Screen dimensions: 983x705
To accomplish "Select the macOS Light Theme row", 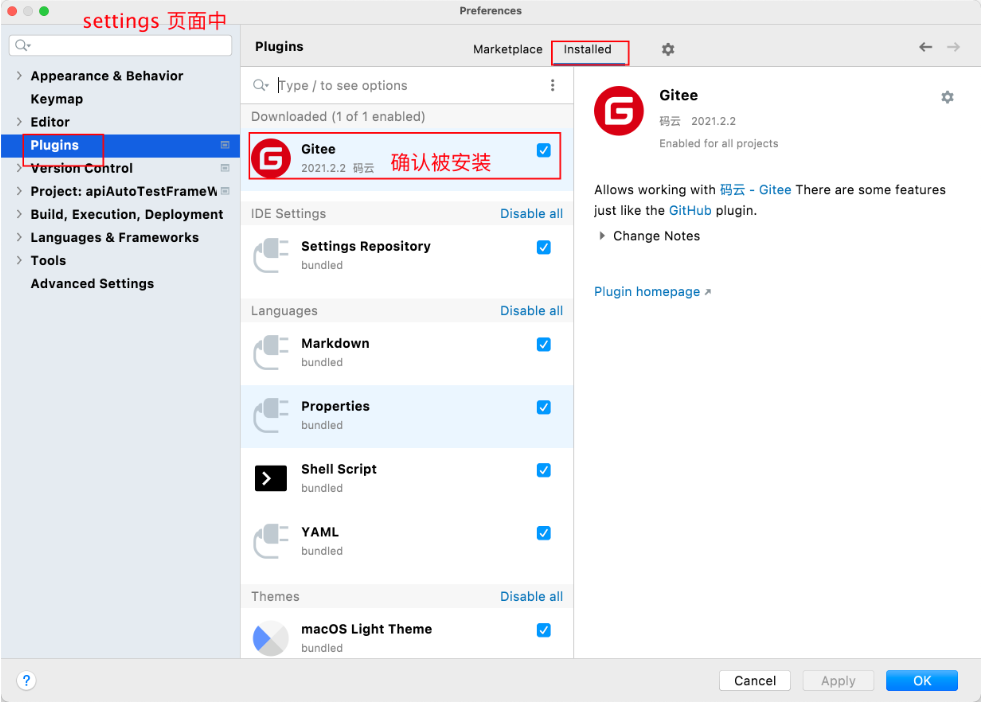I will (407, 634).
